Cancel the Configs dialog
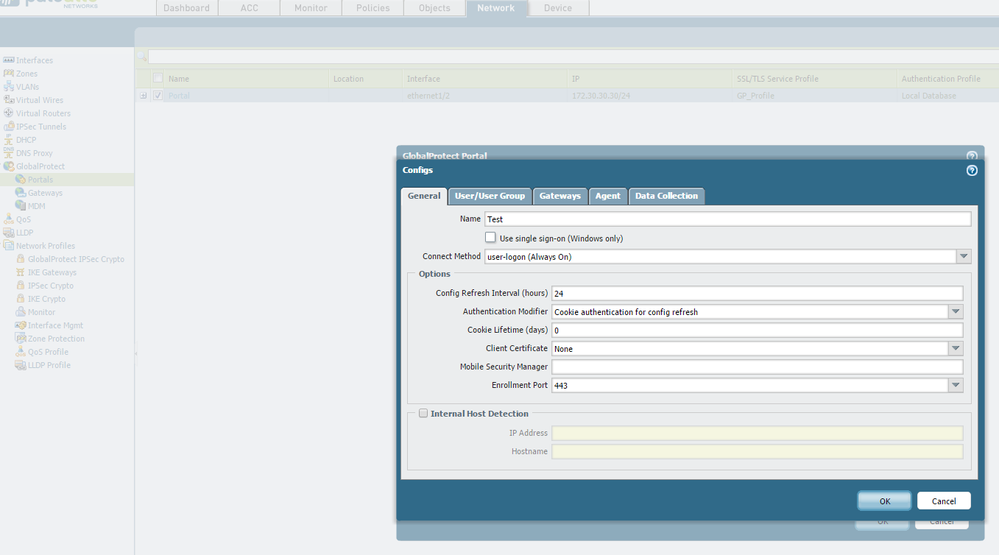This screenshot has width=999, height=555. click(x=943, y=501)
